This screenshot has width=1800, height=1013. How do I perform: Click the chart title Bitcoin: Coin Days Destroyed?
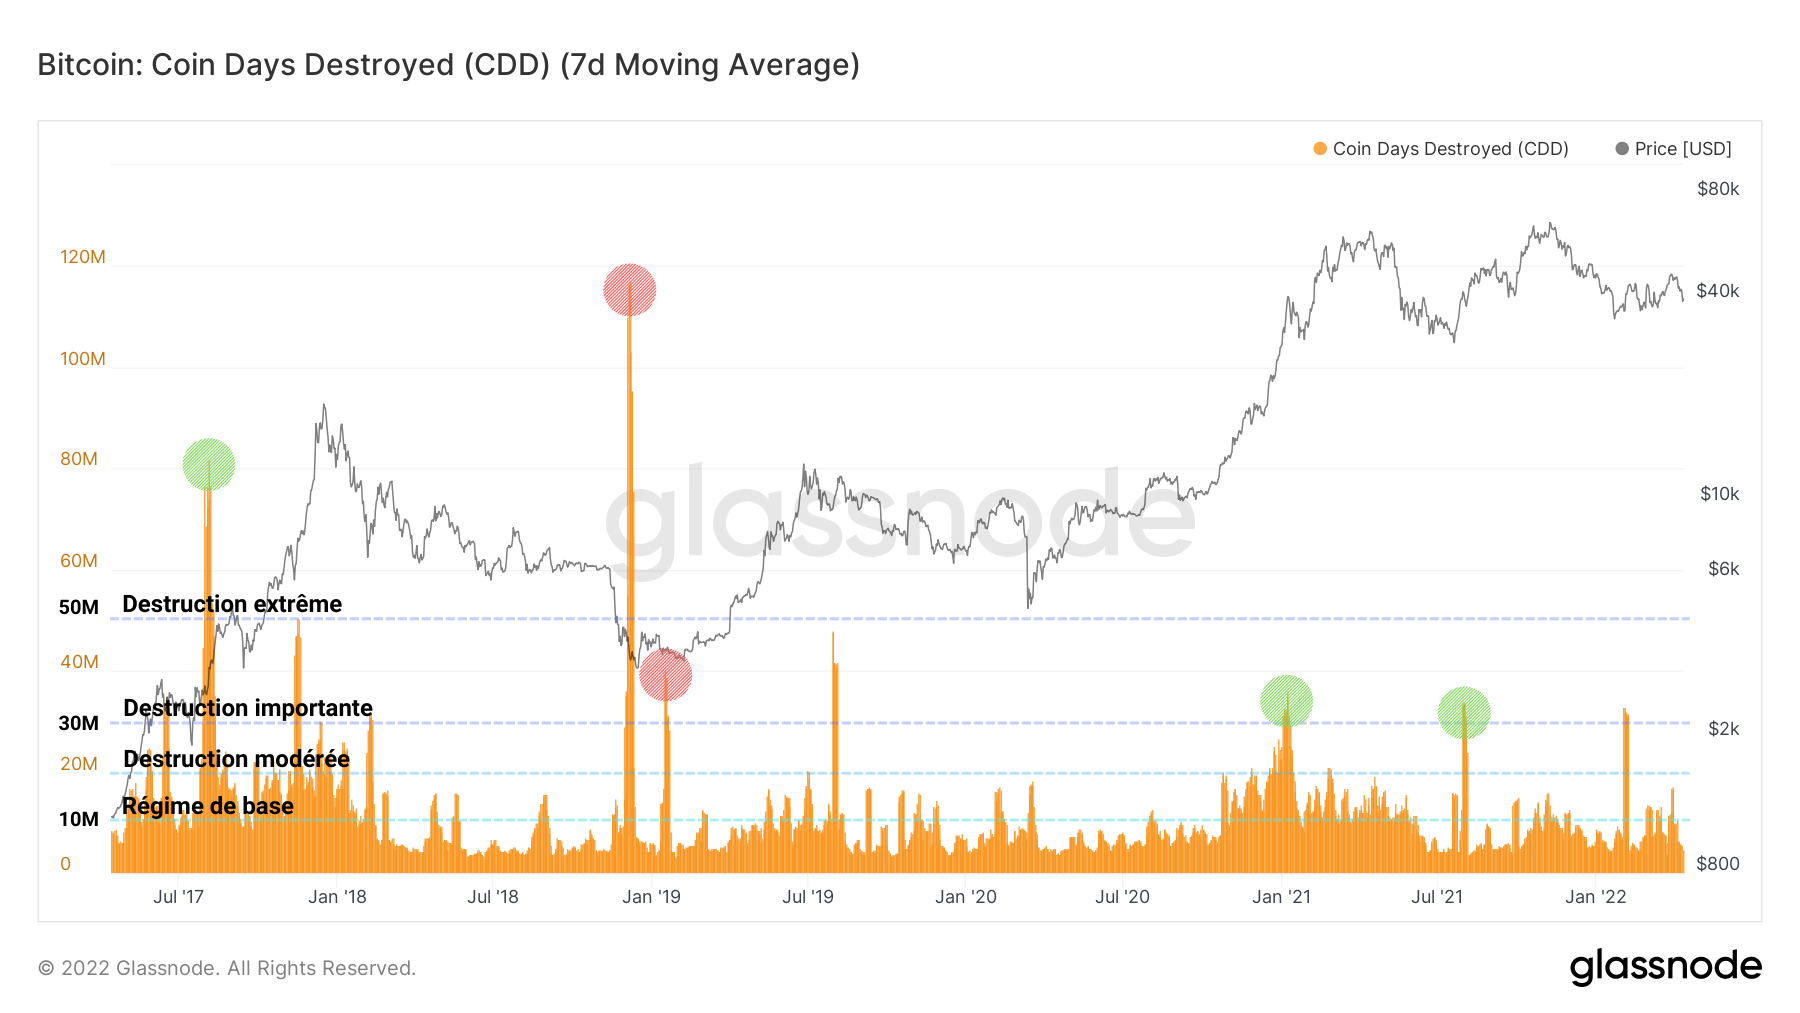tap(448, 65)
